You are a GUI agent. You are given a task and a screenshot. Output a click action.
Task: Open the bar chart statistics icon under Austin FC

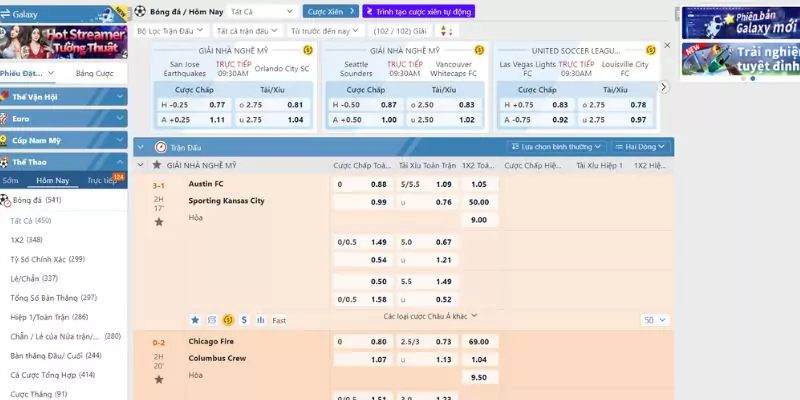click(x=261, y=320)
